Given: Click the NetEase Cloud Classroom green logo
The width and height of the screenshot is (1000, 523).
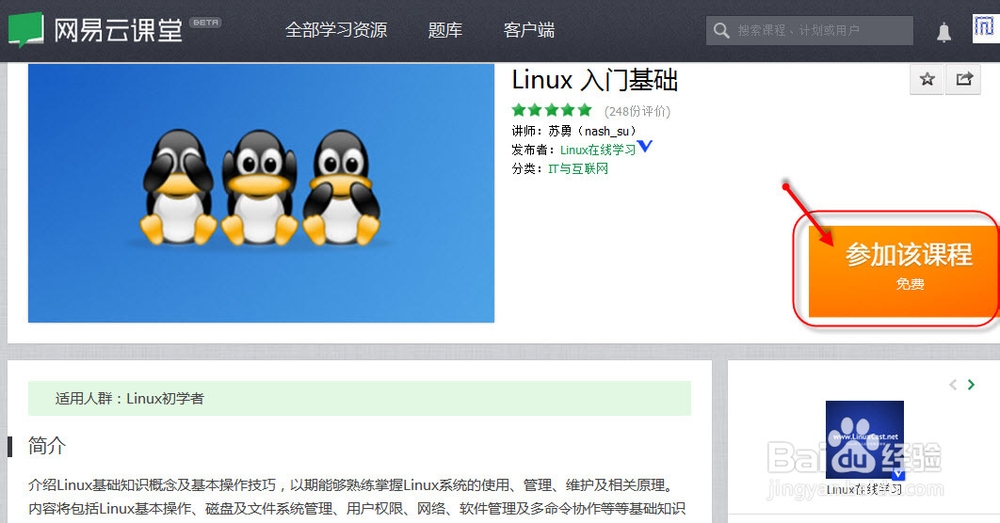Looking at the screenshot, I should [26, 30].
